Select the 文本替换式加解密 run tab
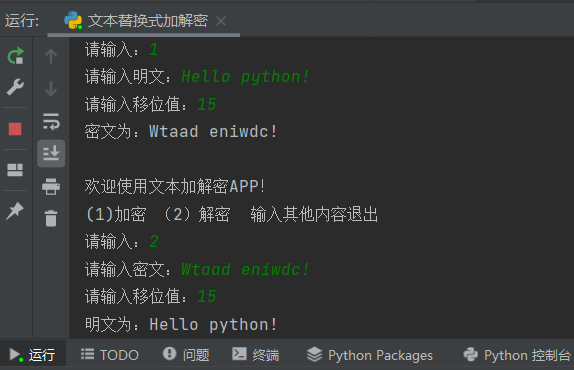This screenshot has height=370, width=574. coord(137,20)
